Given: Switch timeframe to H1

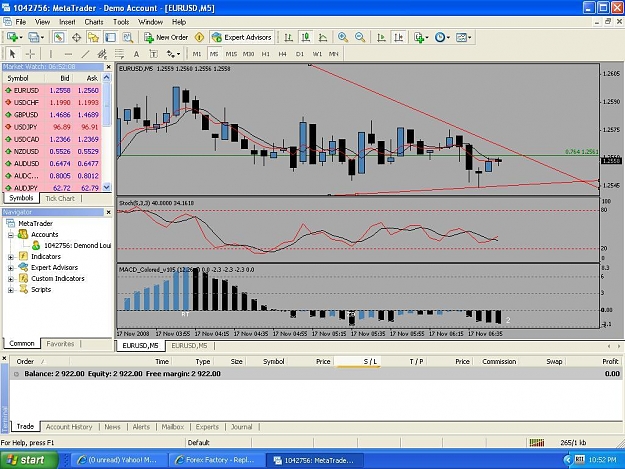Looking at the screenshot, I should point(265,54).
